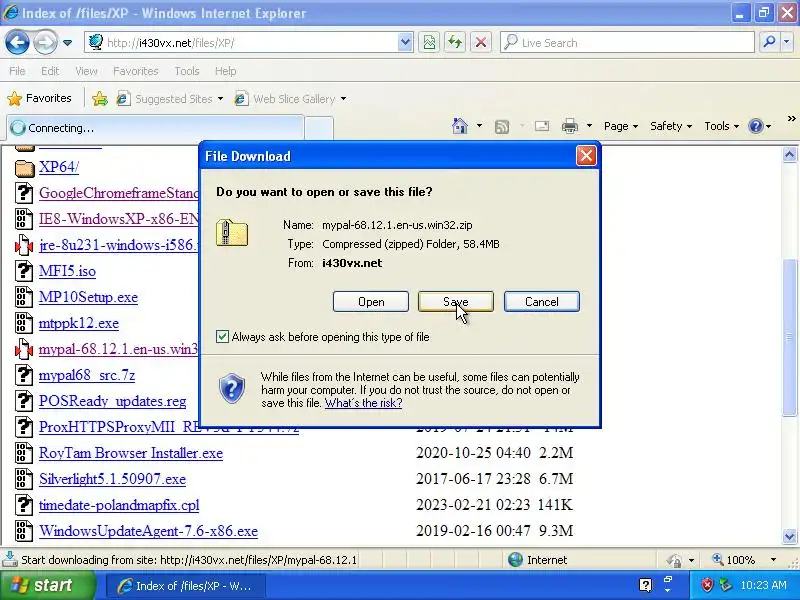The width and height of the screenshot is (800, 600).
Task: Click the new tab button
Action: pos(319,128)
